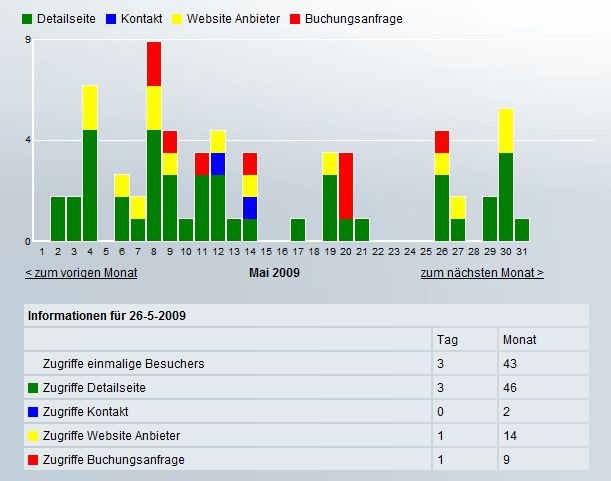Select the stacked bar for day 26
Image resolution: width=611 pixels, height=481 pixels.
pyautogui.click(x=442, y=190)
